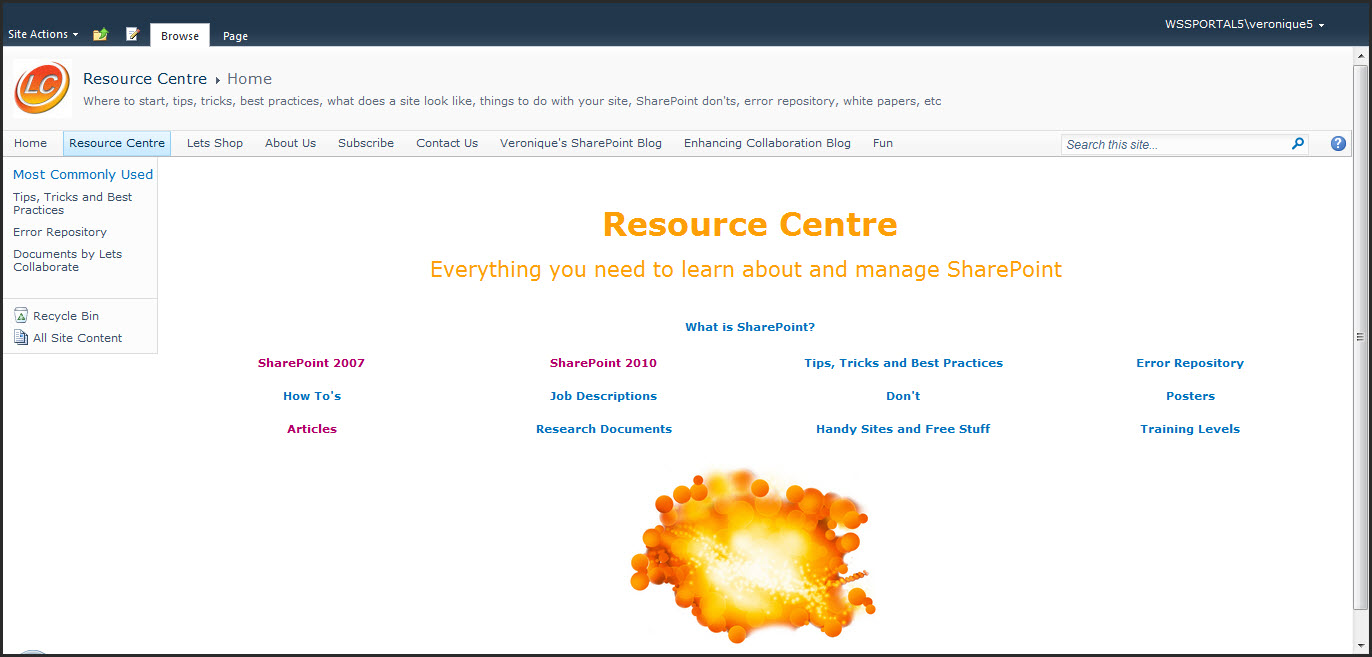Click the orange LC site logo
Image resolution: width=1372 pixels, height=657 pixels.
pyautogui.click(x=42, y=88)
